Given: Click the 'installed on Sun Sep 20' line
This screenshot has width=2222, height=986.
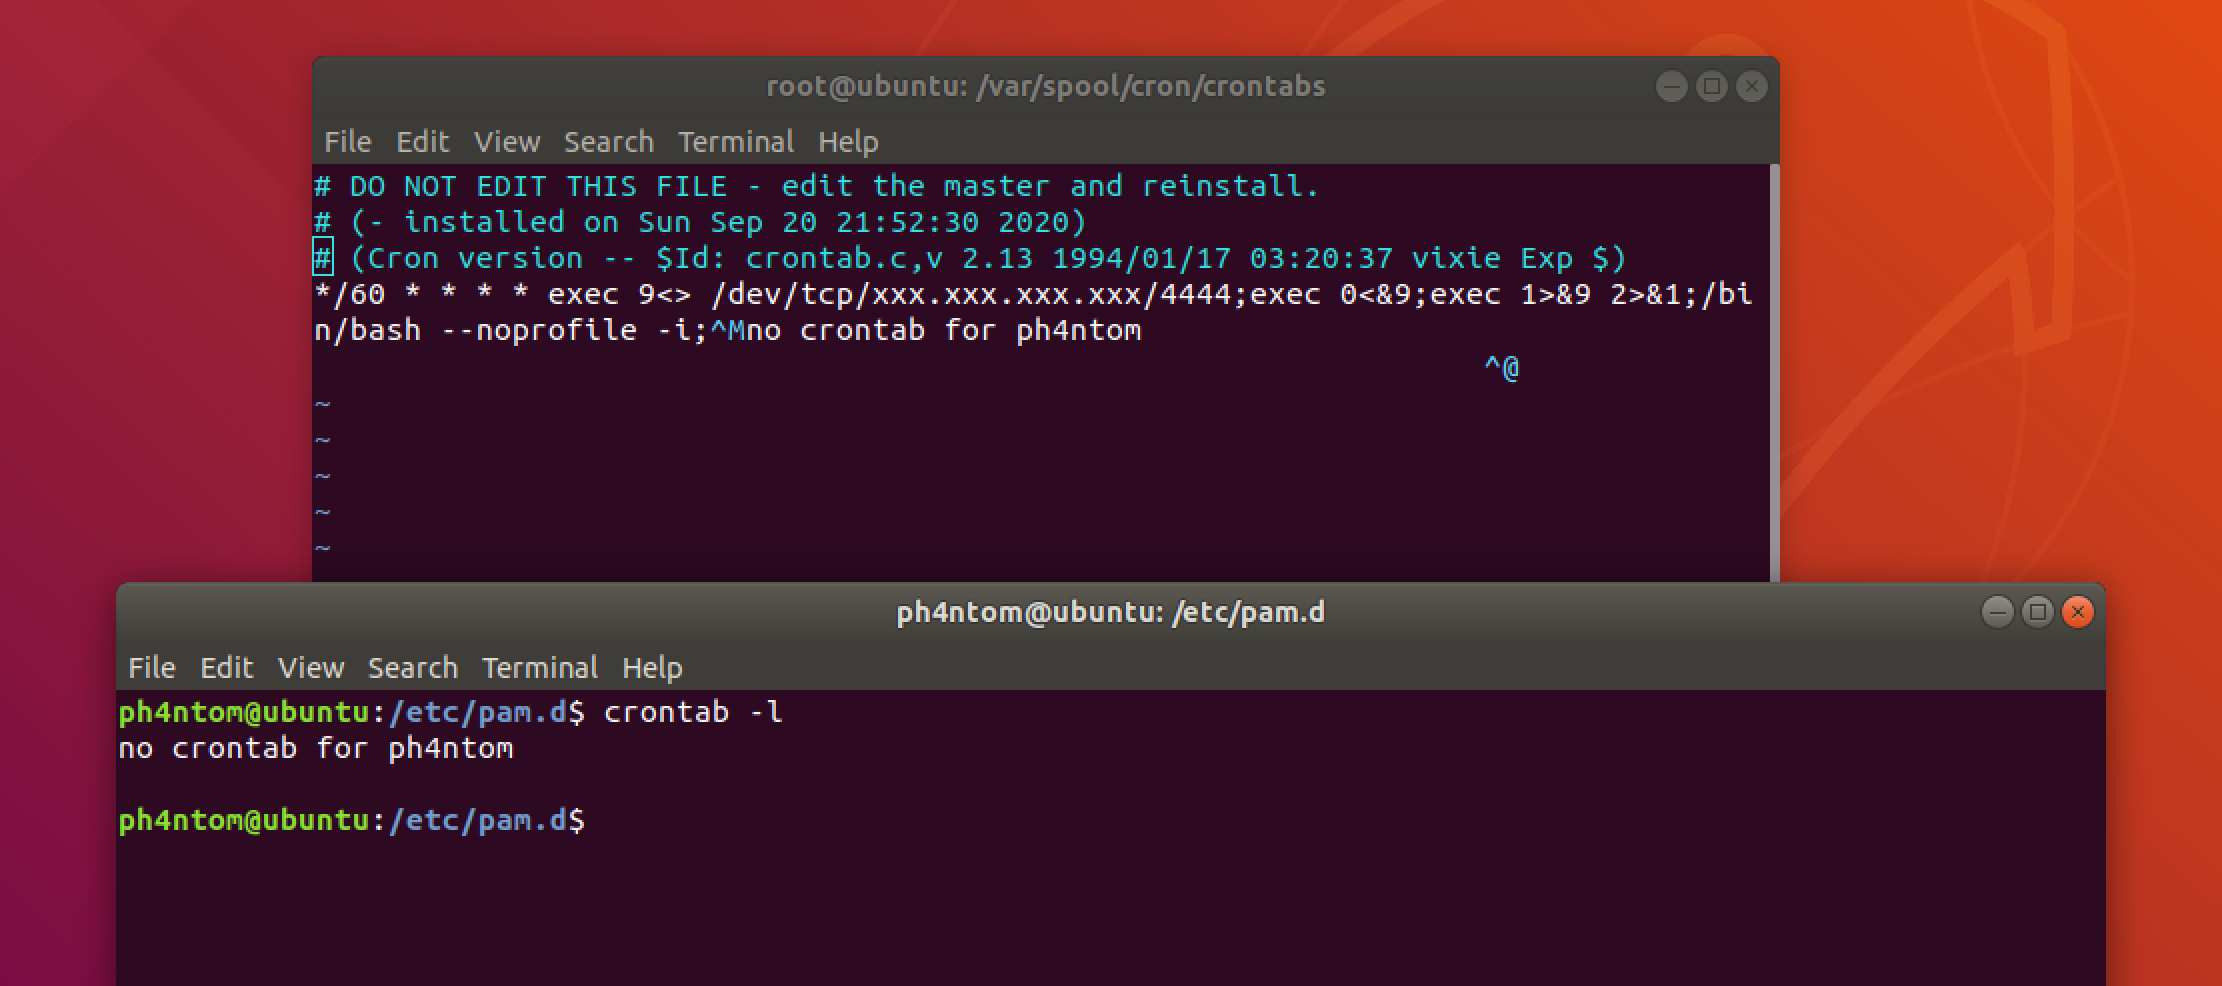Looking at the screenshot, I should point(699,222).
